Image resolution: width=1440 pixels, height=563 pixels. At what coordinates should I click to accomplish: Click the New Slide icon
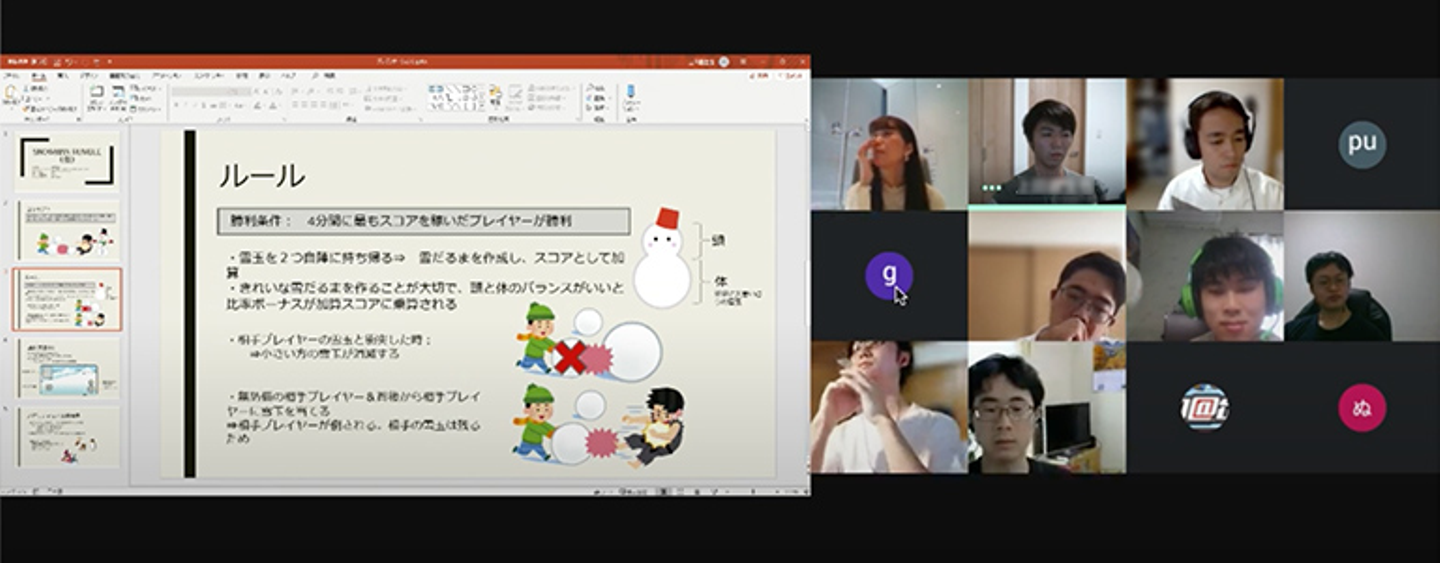[96, 98]
